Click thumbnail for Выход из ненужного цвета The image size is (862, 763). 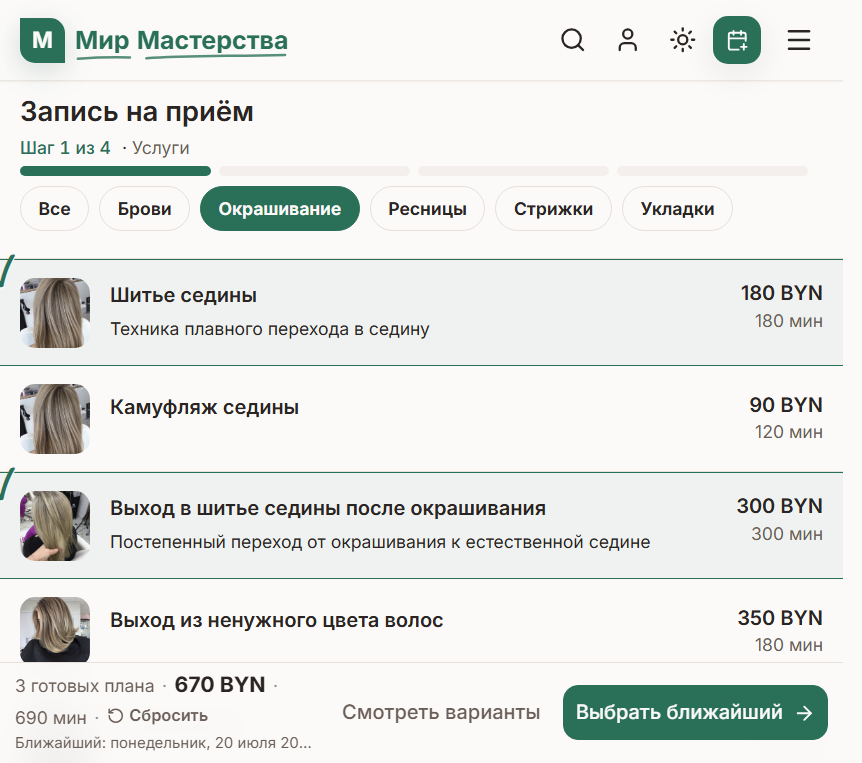(55, 629)
